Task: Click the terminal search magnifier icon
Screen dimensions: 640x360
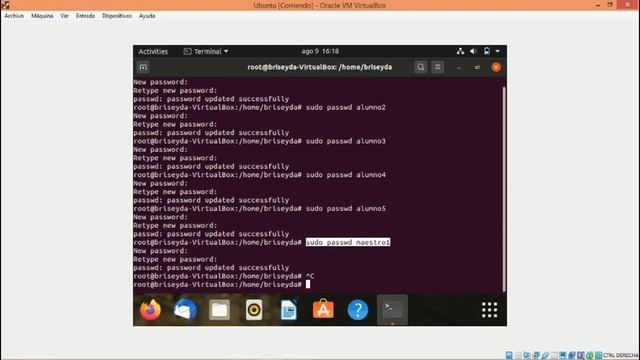Action: click(421, 67)
